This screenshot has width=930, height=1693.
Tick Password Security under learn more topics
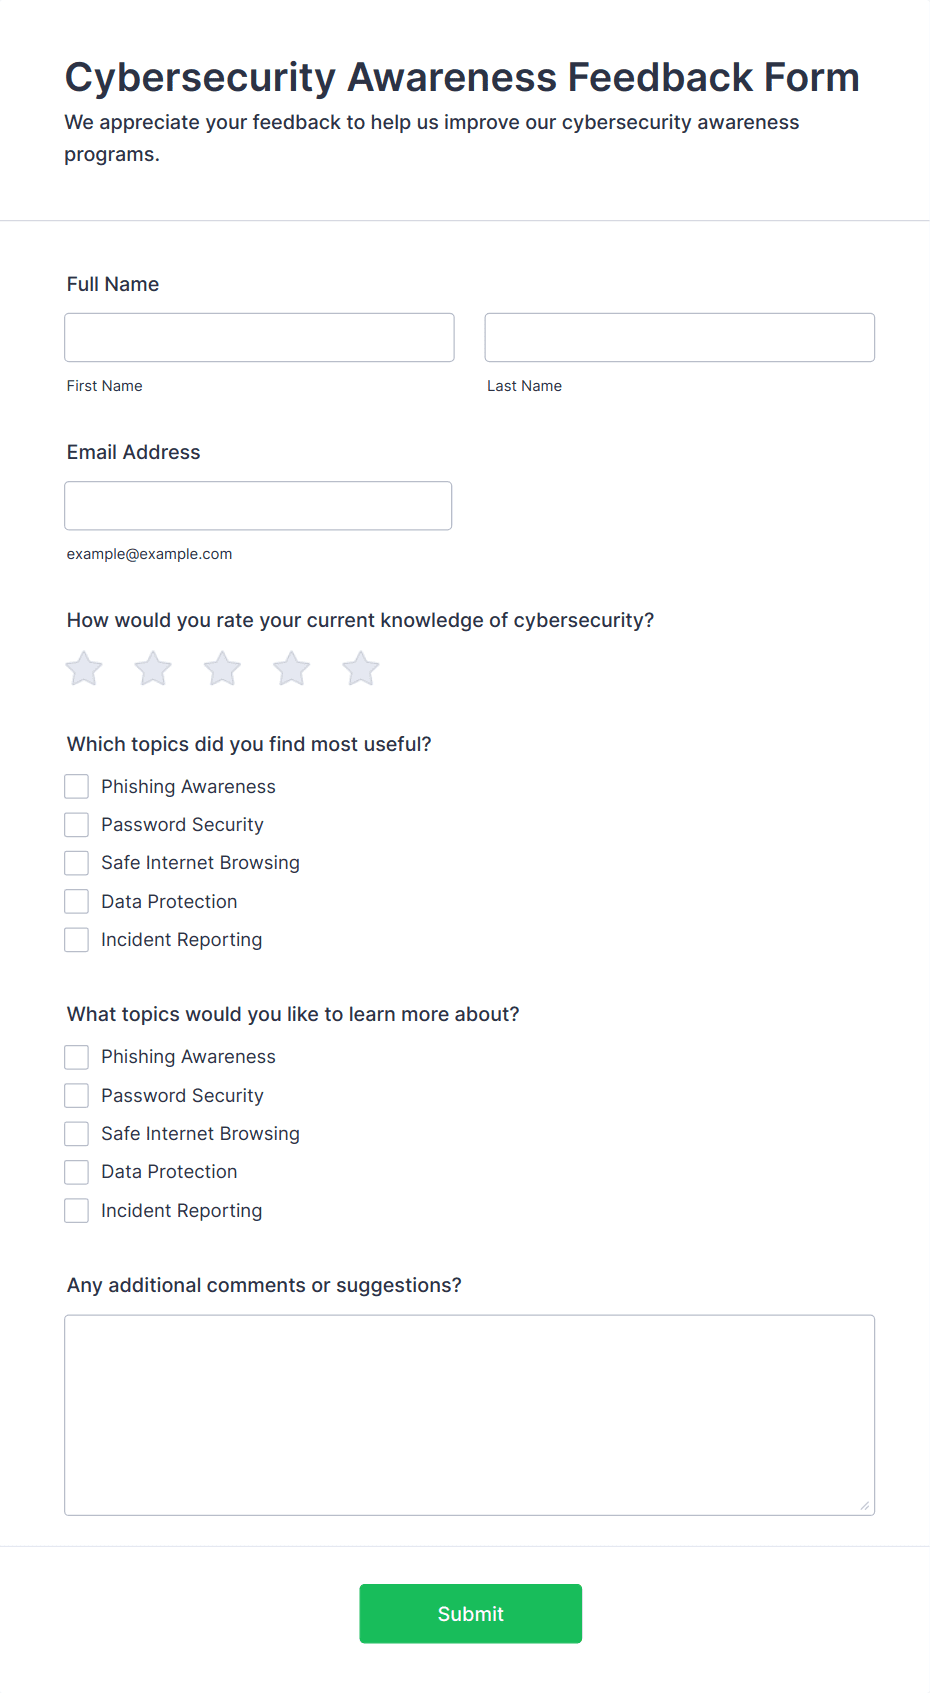click(x=77, y=1096)
